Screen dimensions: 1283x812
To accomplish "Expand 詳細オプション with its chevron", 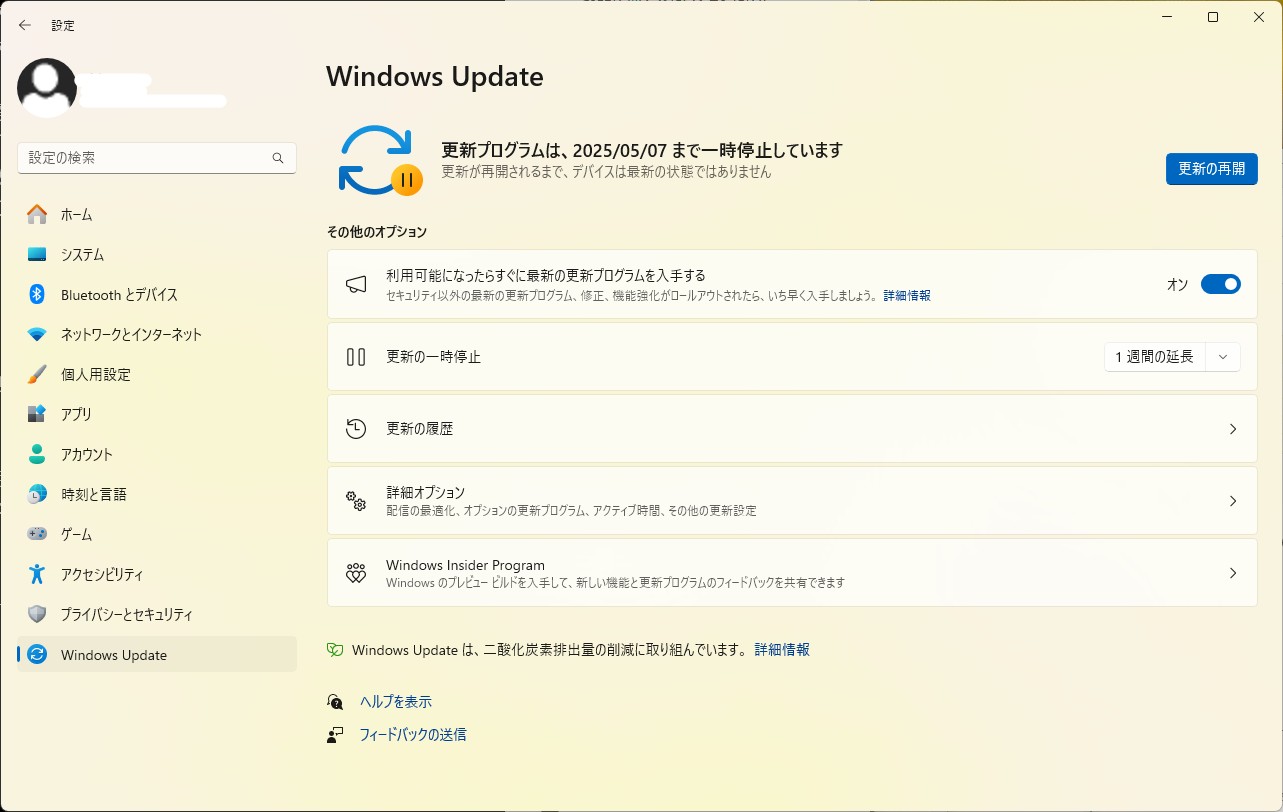I will point(1233,501).
